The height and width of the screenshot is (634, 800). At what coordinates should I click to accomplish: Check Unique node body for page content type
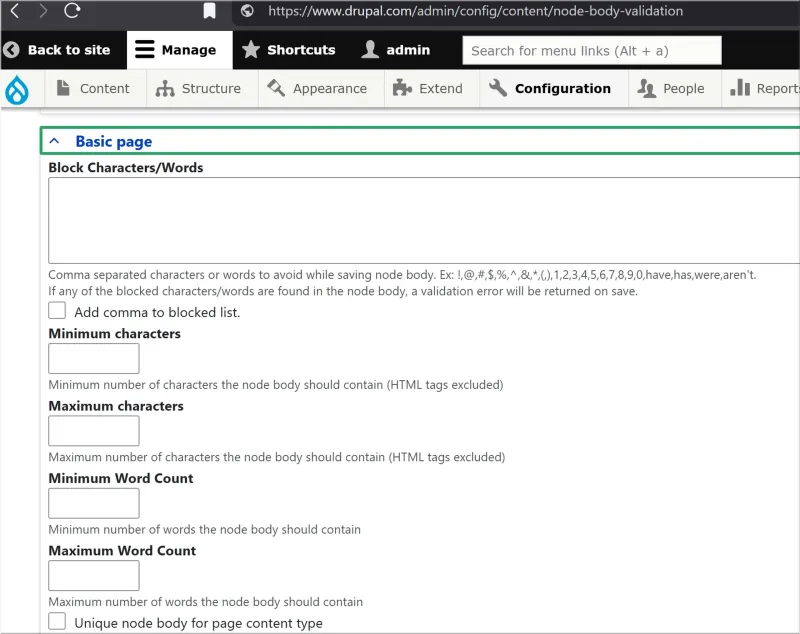click(x=57, y=621)
